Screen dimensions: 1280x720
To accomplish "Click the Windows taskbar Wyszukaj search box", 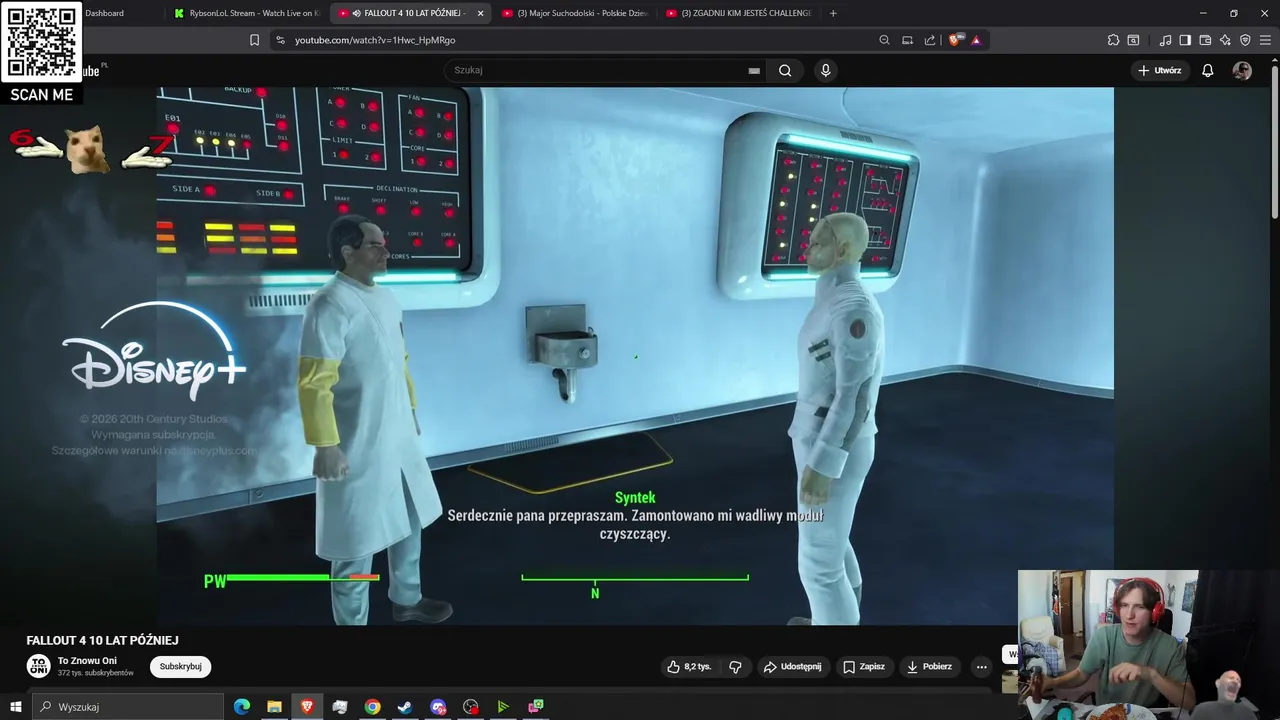I will pyautogui.click(x=127, y=707).
